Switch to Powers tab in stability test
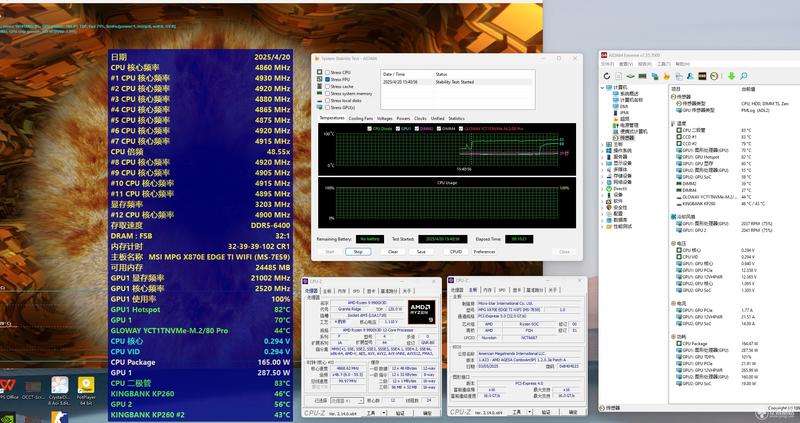 403,118
